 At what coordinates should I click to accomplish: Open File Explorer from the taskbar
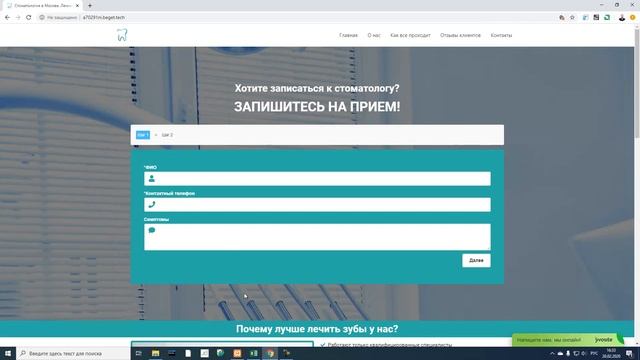tap(156, 353)
